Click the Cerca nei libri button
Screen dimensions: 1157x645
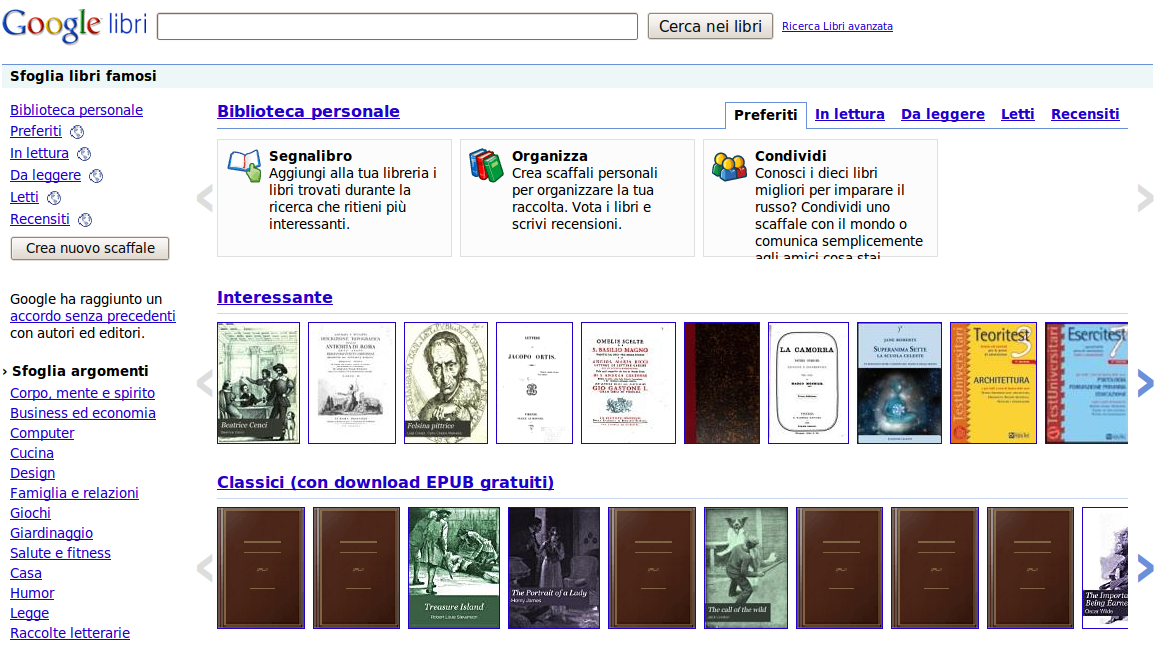(711, 27)
